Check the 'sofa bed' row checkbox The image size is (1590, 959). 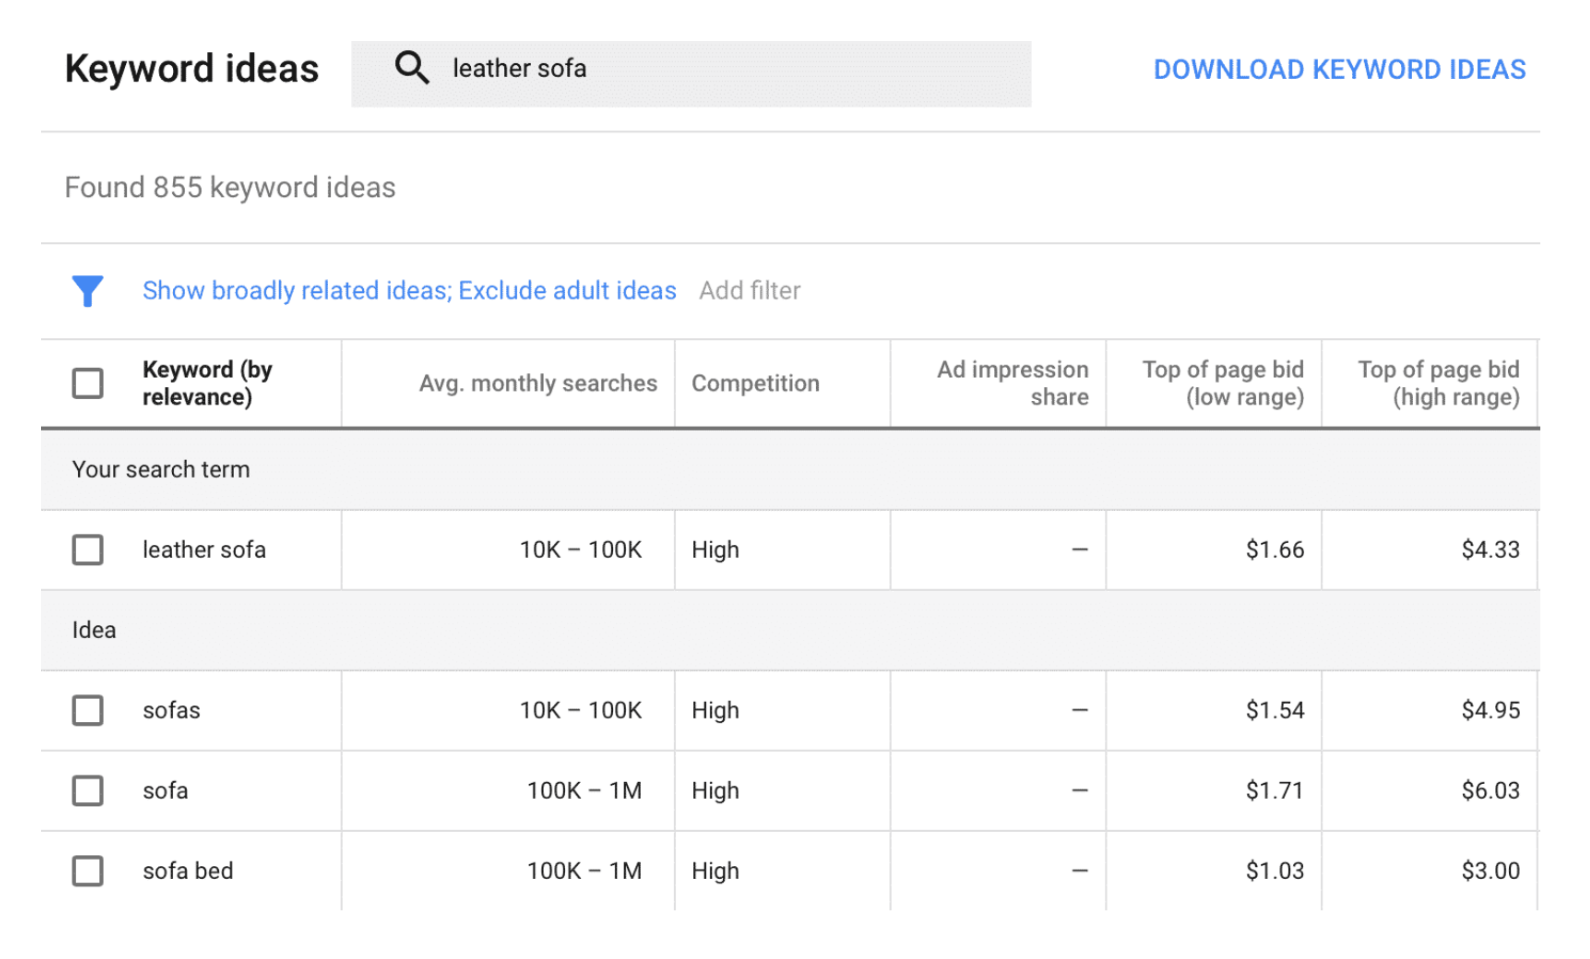pyautogui.click(x=88, y=871)
